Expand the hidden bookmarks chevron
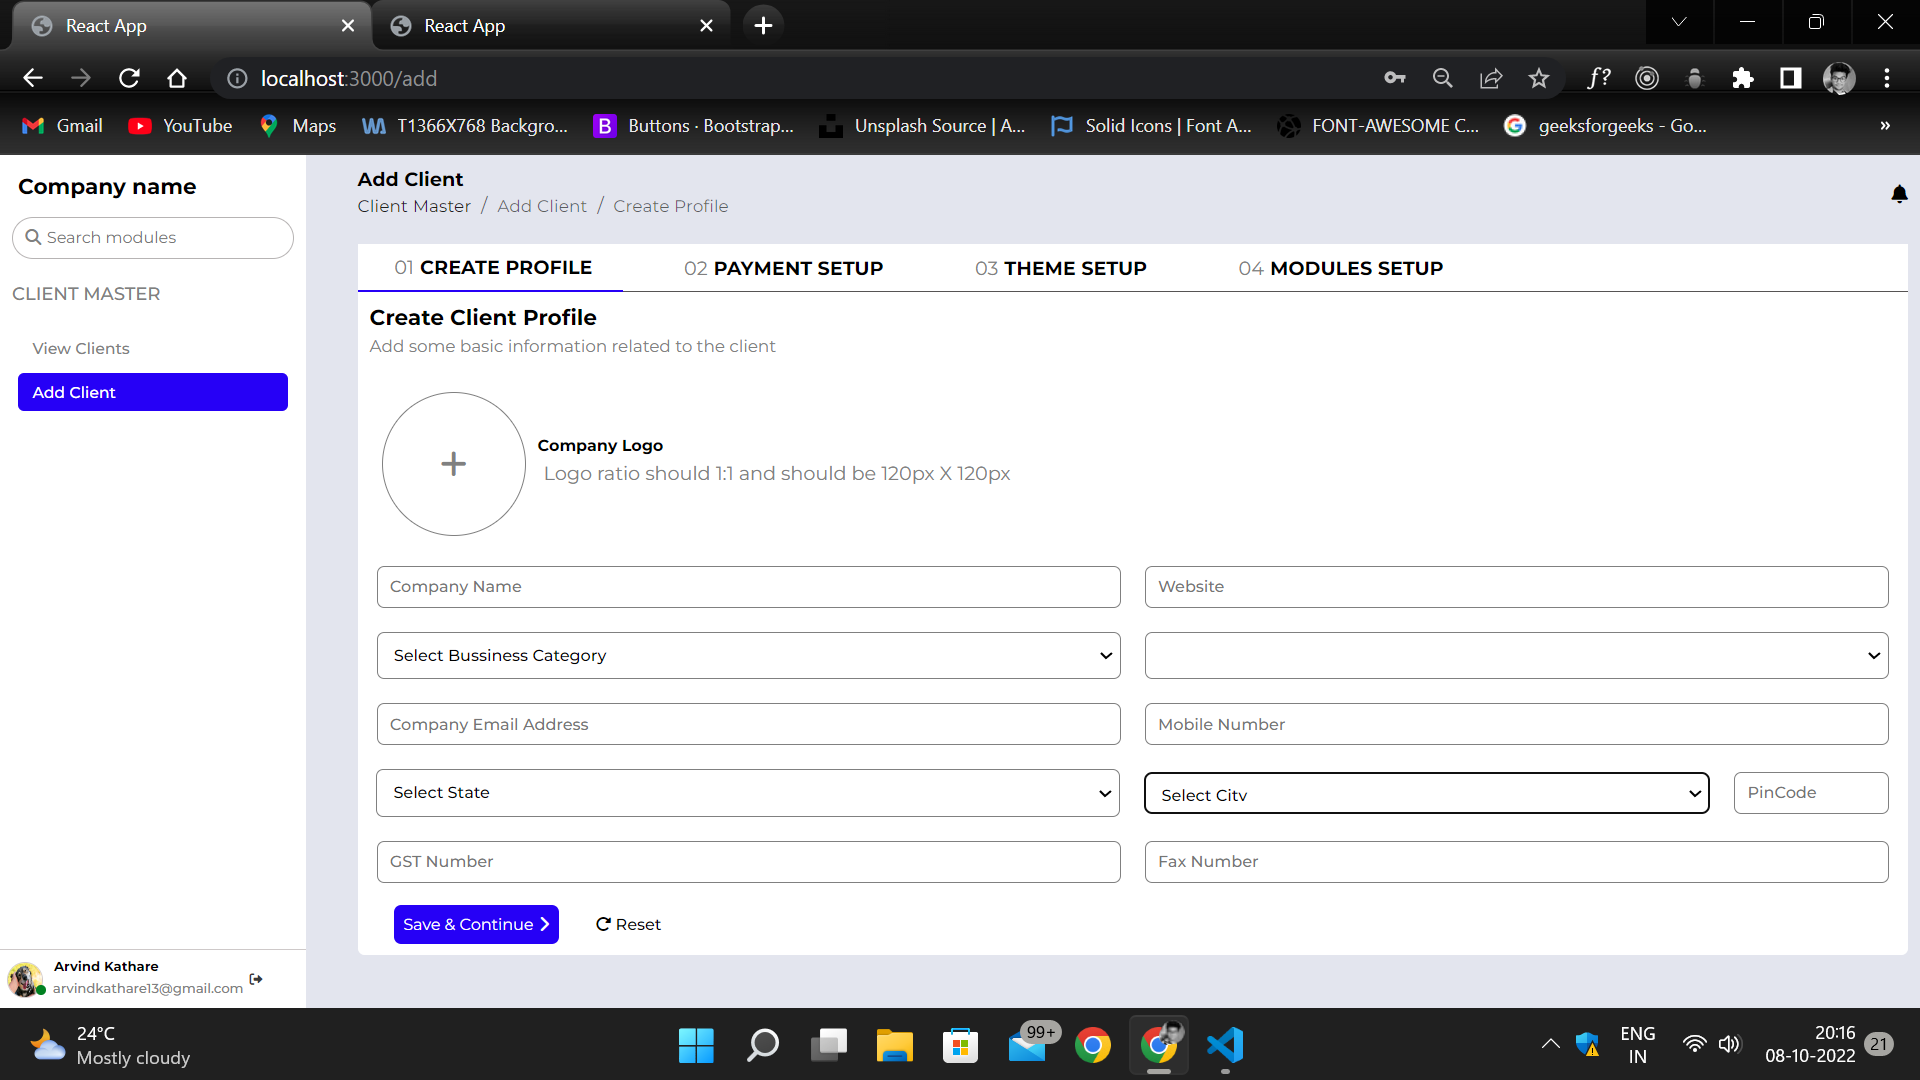Screen dimensions: 1920x1080 (1884, 126)
